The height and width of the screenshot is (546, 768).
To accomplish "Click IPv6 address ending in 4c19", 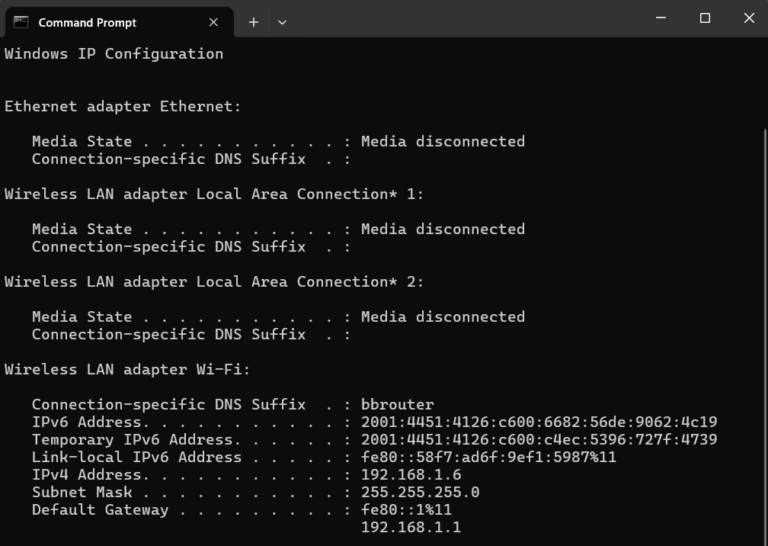I will [x=539, y=422].
